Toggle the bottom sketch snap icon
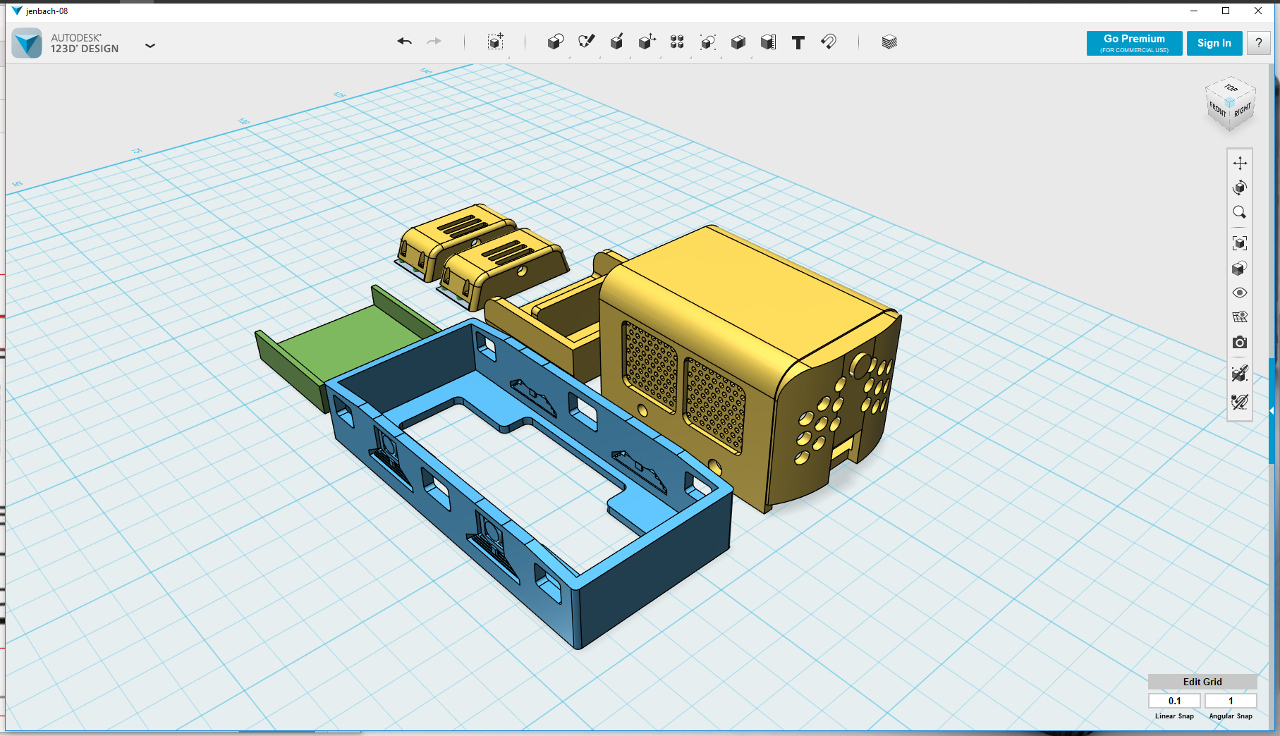This screenshot has height=736, width=1280. pos(1240,402)
